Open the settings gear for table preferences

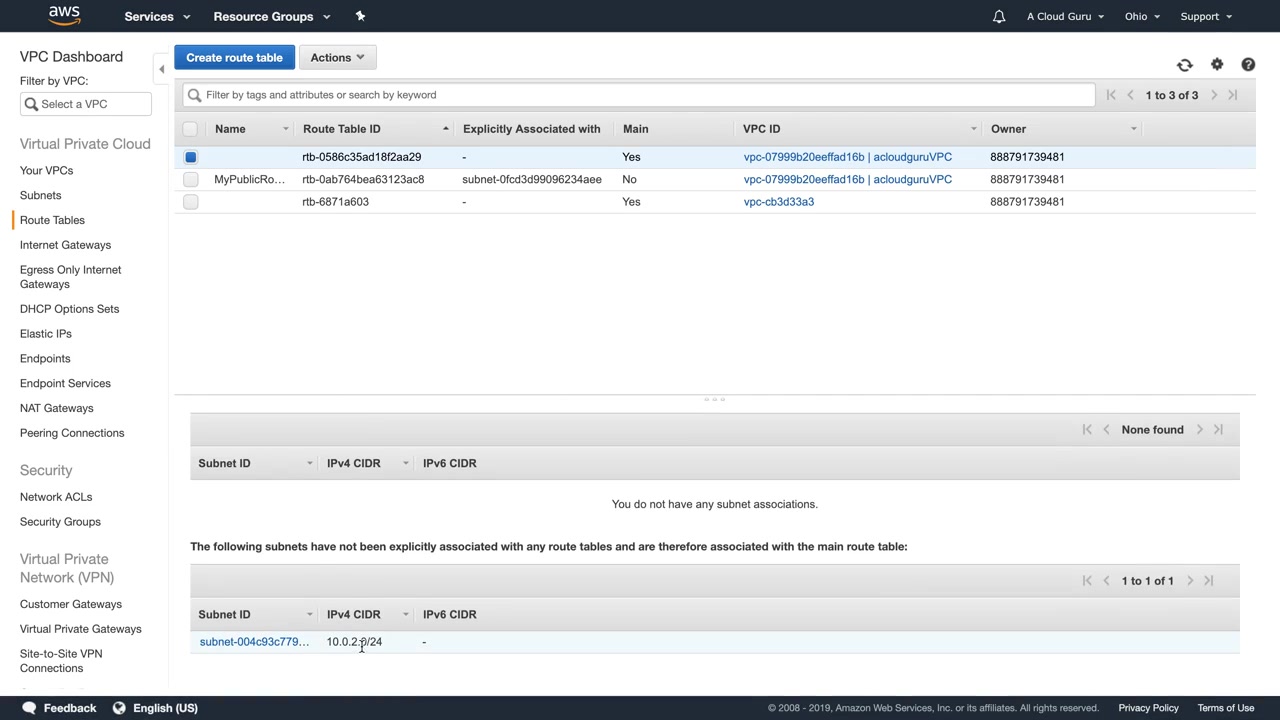(x=1217, y=65)
